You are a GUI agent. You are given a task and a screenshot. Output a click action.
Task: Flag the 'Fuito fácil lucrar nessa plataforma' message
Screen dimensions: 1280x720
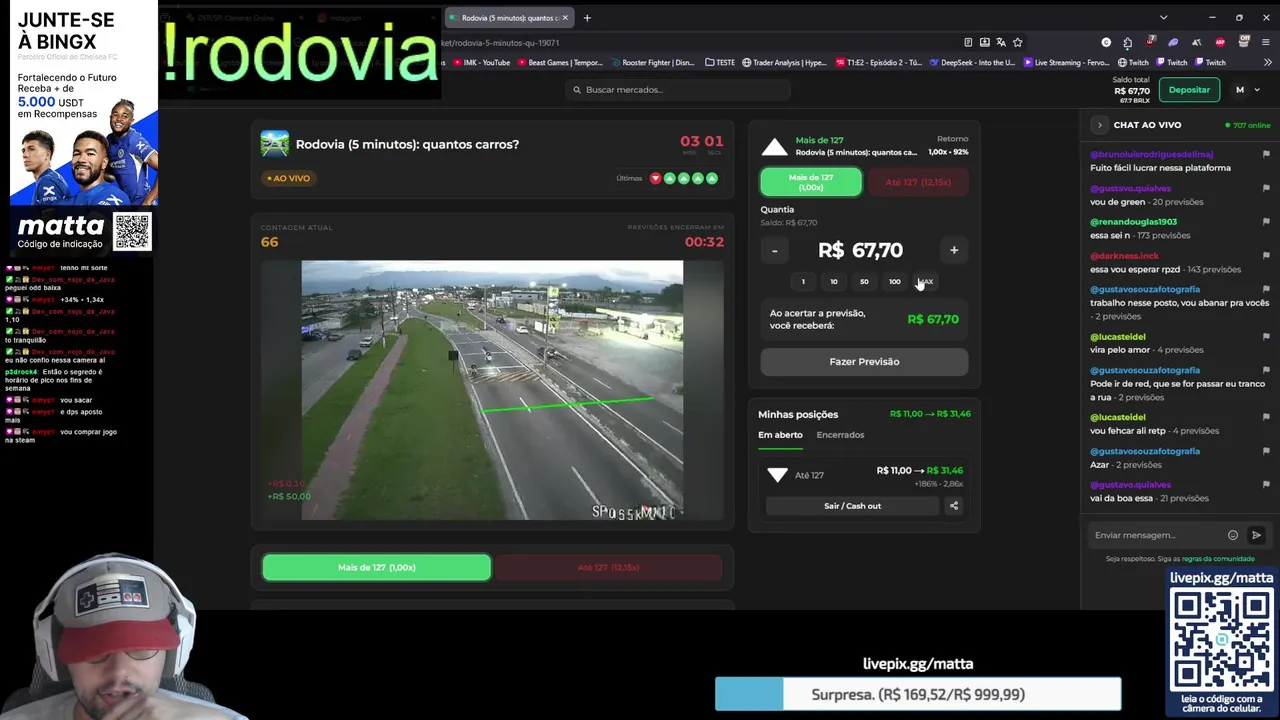(x=1266, y=155)
